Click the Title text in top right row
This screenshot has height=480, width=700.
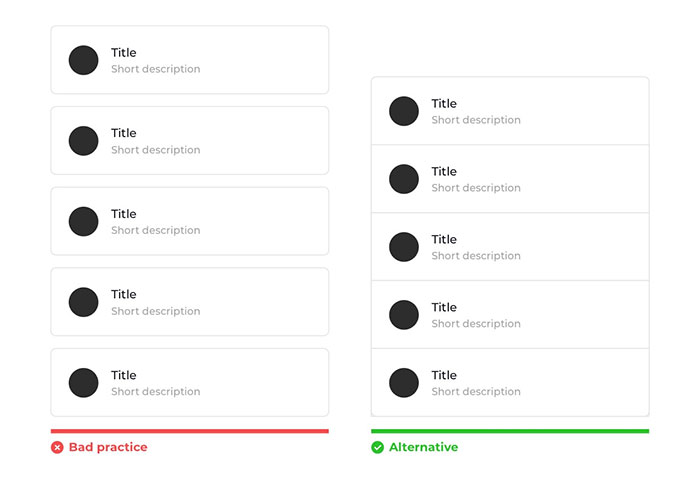coord(444,104)
